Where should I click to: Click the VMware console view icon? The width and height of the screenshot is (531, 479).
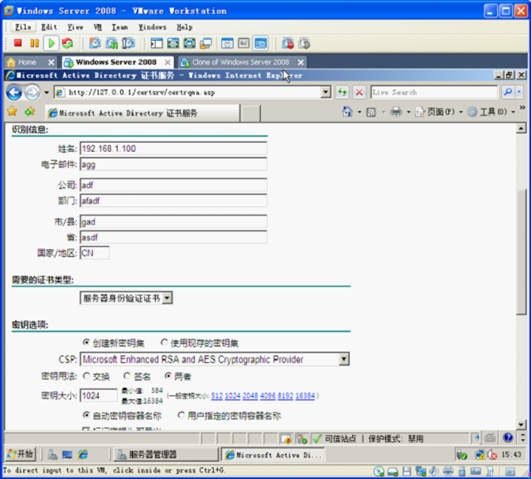pos(261,43)
